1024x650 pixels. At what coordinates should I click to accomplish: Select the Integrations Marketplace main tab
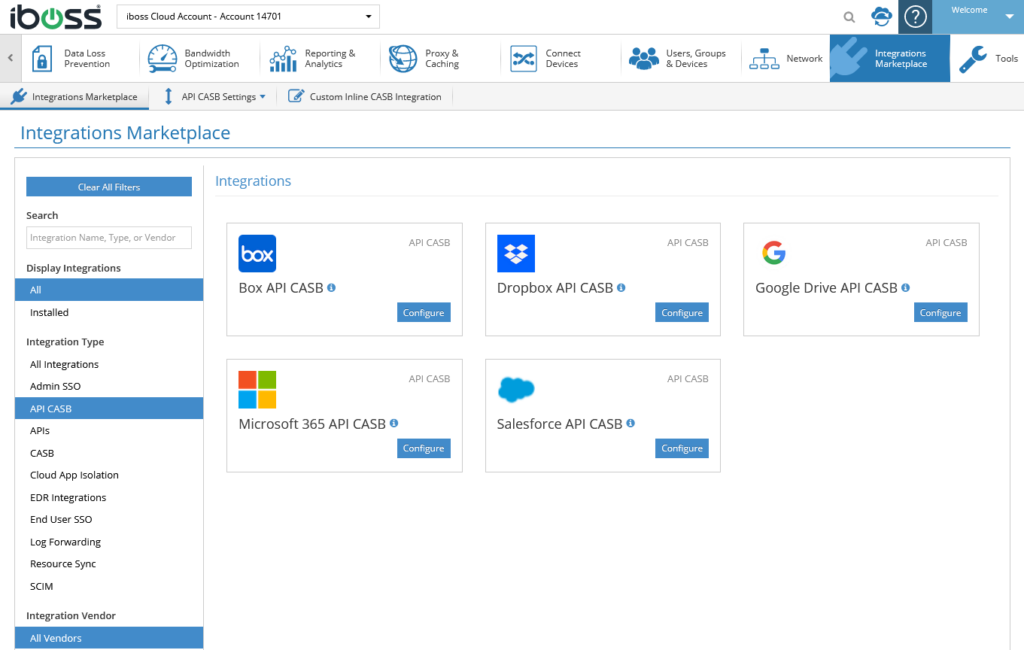pyautogui.click(x=889, y=58)
